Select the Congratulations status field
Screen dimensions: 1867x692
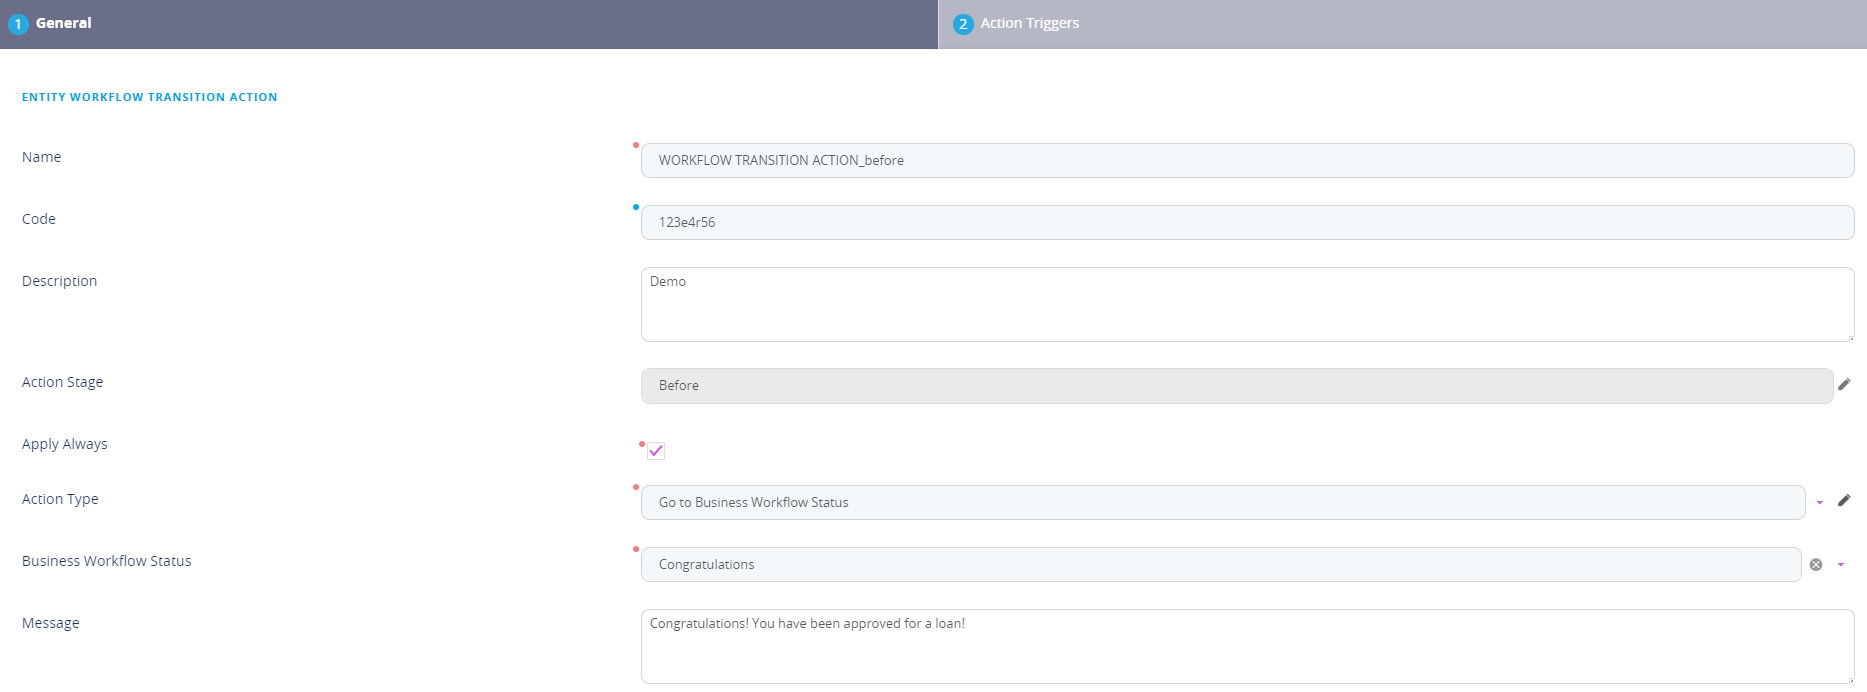click(x=1220, y=565)
